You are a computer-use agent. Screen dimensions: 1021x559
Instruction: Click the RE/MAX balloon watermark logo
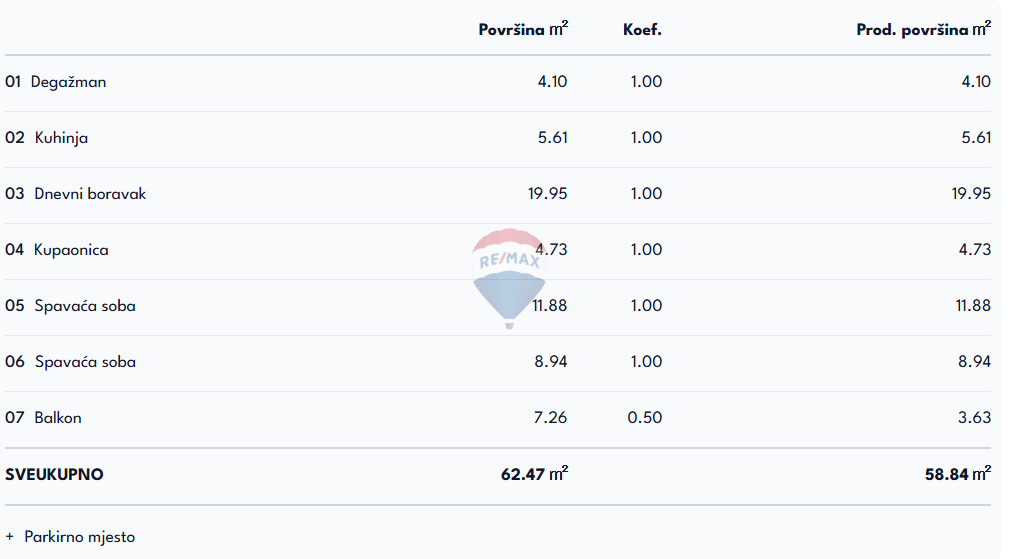509,277
